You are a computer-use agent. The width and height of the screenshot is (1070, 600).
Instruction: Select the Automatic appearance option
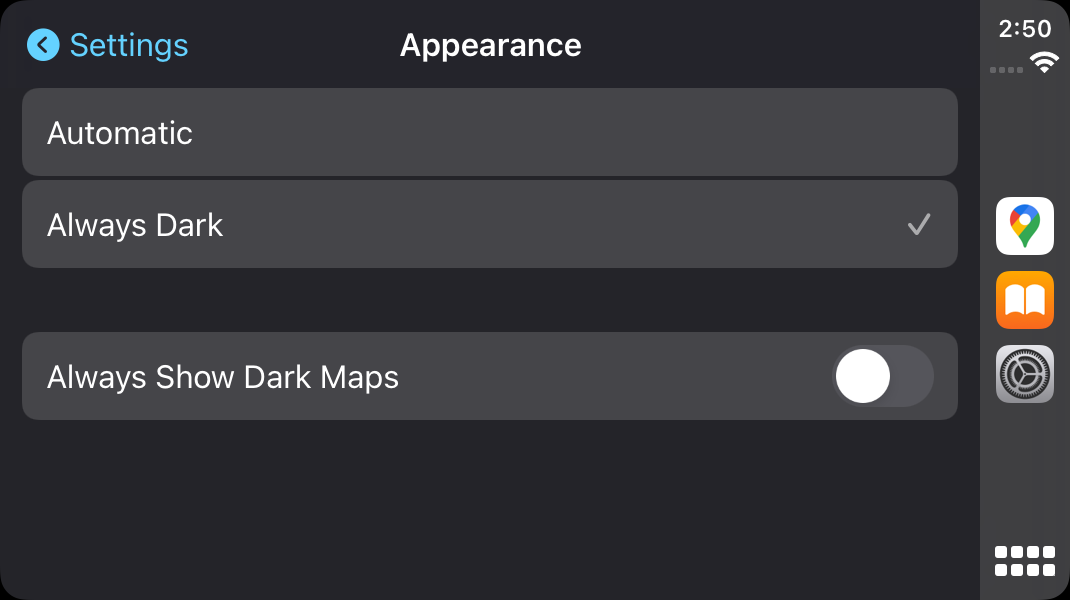tap(490, 132)
